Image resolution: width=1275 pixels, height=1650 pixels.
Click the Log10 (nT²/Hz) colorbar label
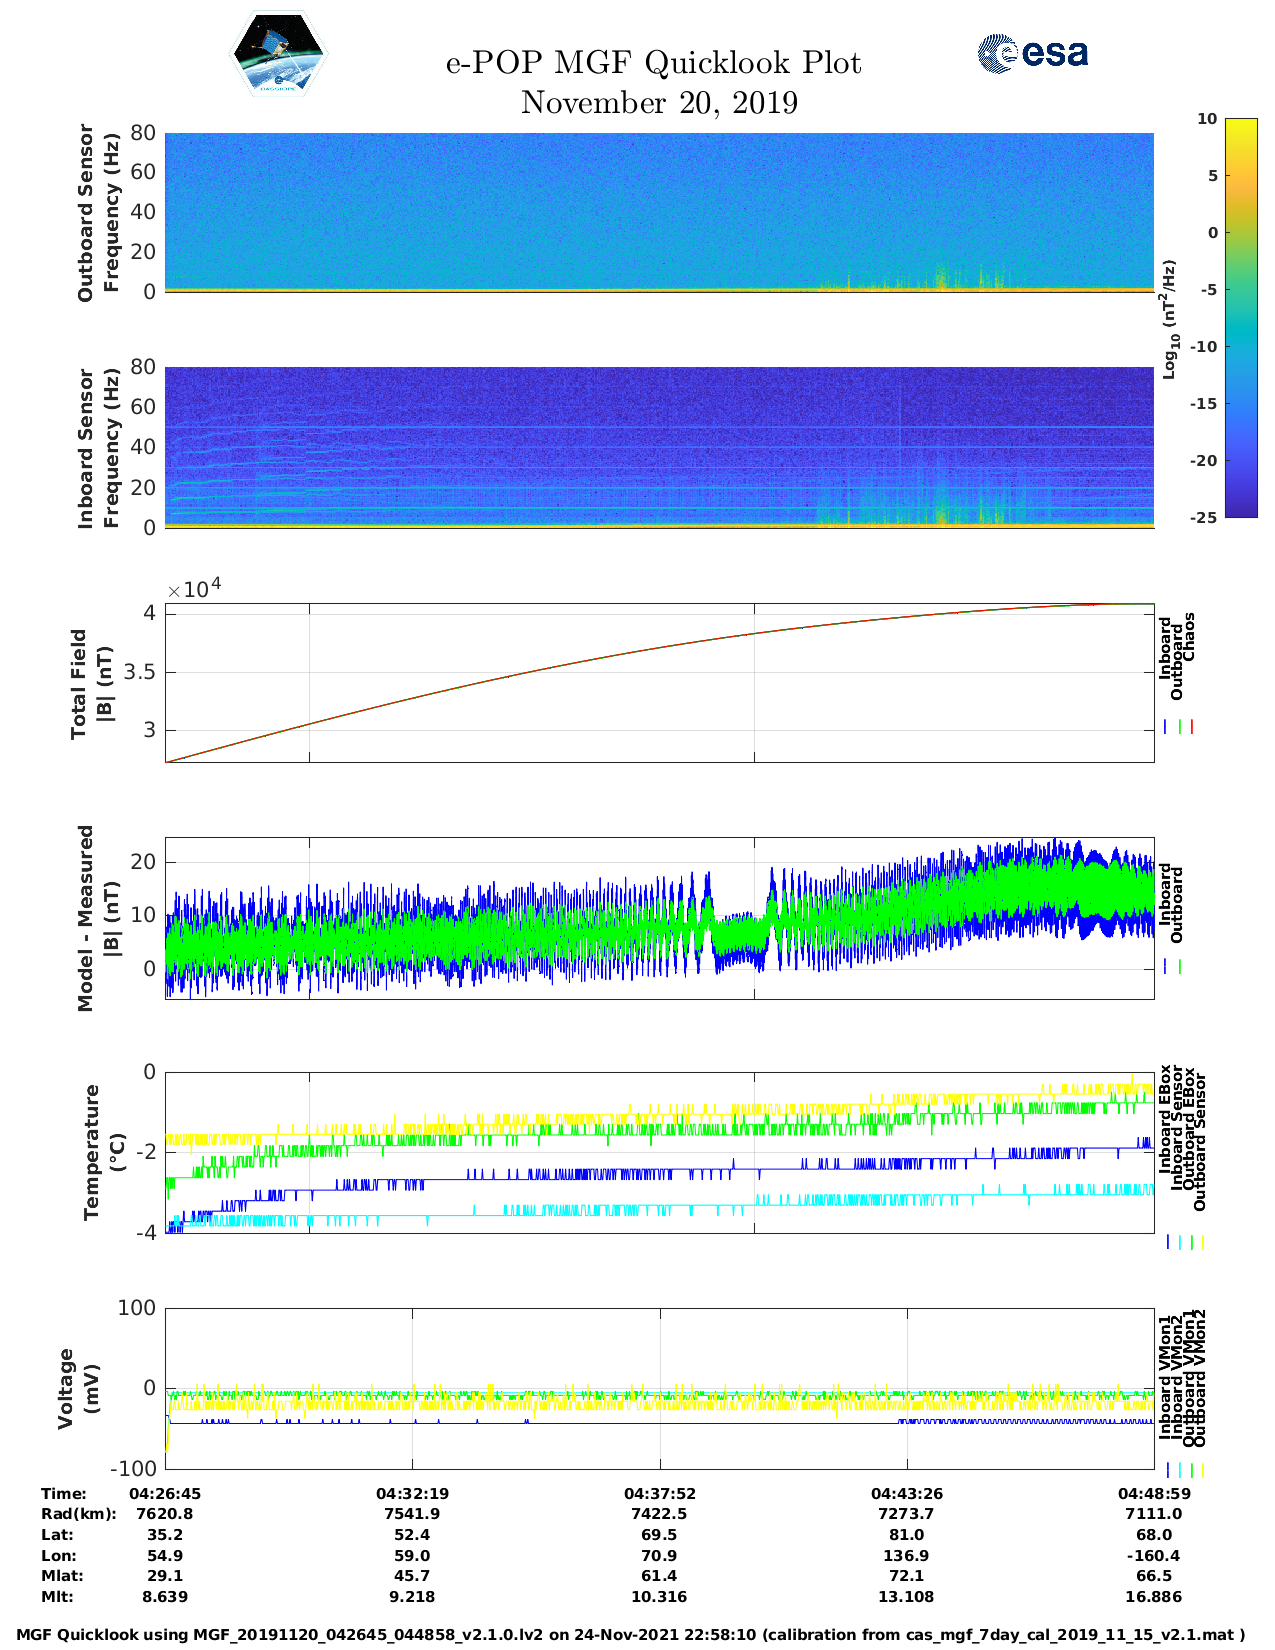[1168, 319]
